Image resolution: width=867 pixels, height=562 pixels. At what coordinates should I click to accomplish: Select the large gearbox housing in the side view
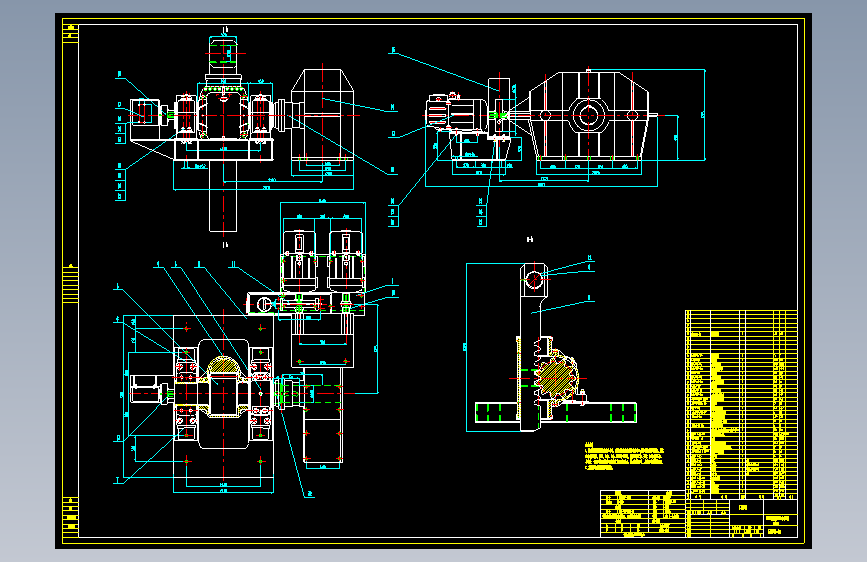tap(589, 115)
